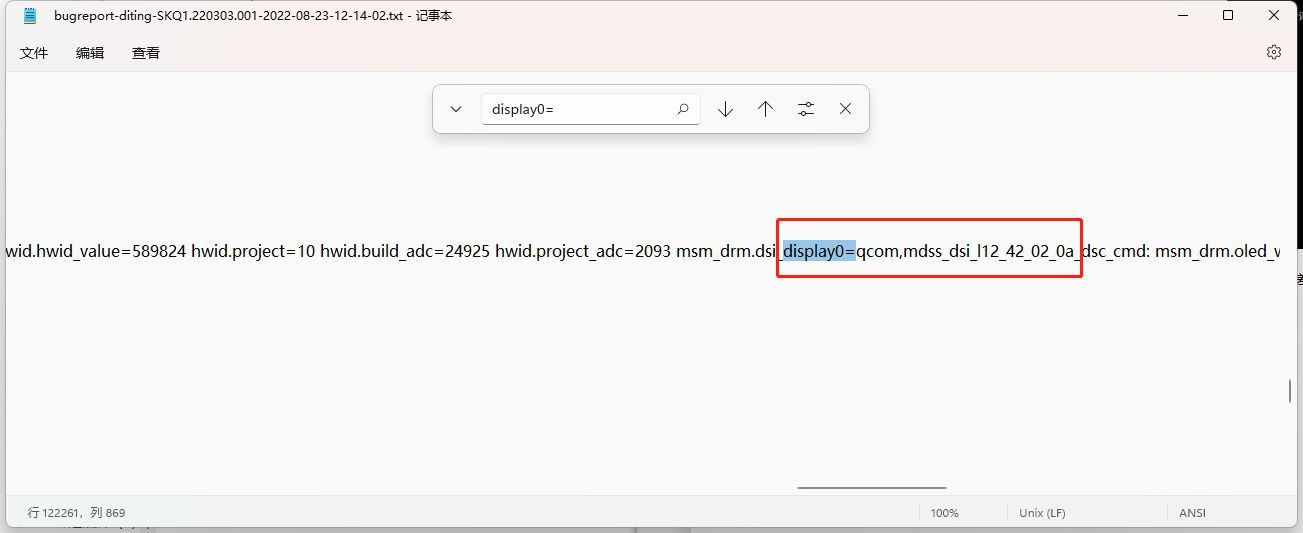Expand the replace options chevron

(456, 109)
